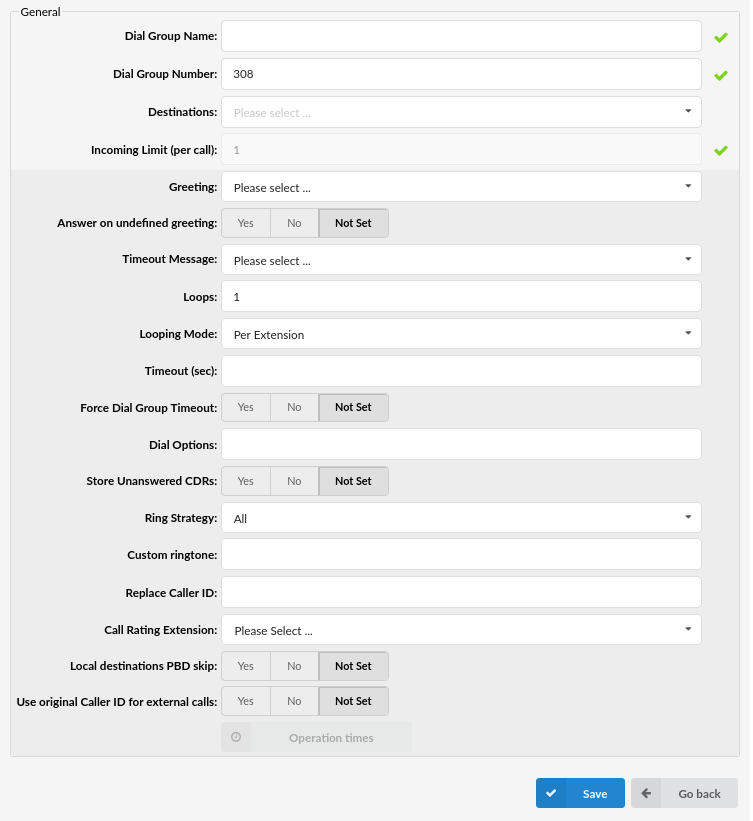753x821 pixels.
Task: Click the Incoming Limit (per call) field
Action: [461, 150]
